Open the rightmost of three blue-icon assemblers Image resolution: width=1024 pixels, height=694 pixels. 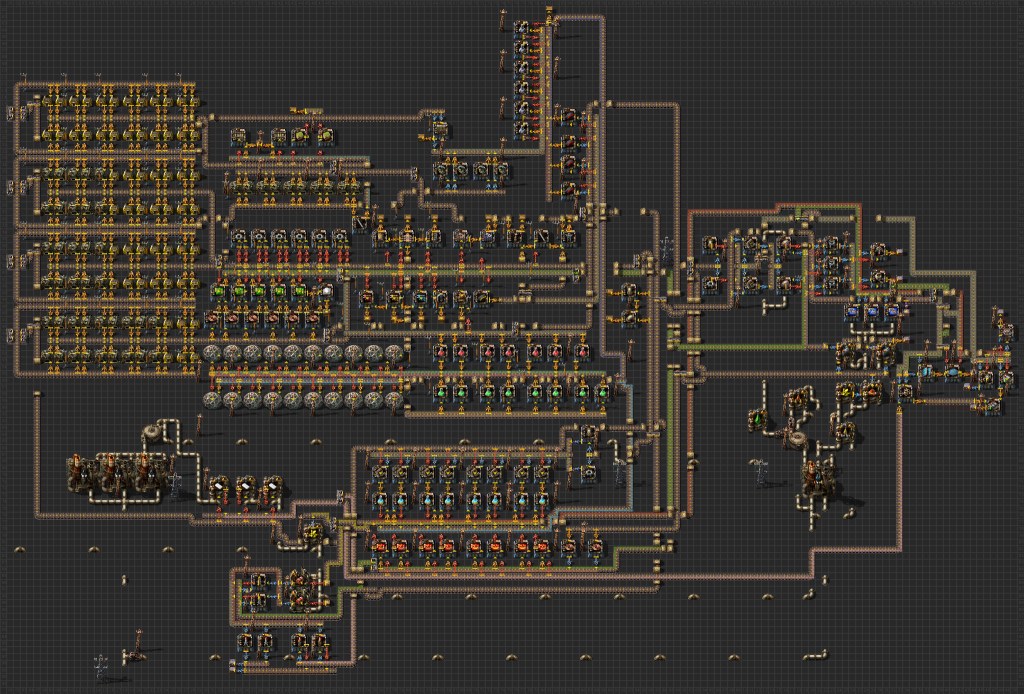(892, 312)
